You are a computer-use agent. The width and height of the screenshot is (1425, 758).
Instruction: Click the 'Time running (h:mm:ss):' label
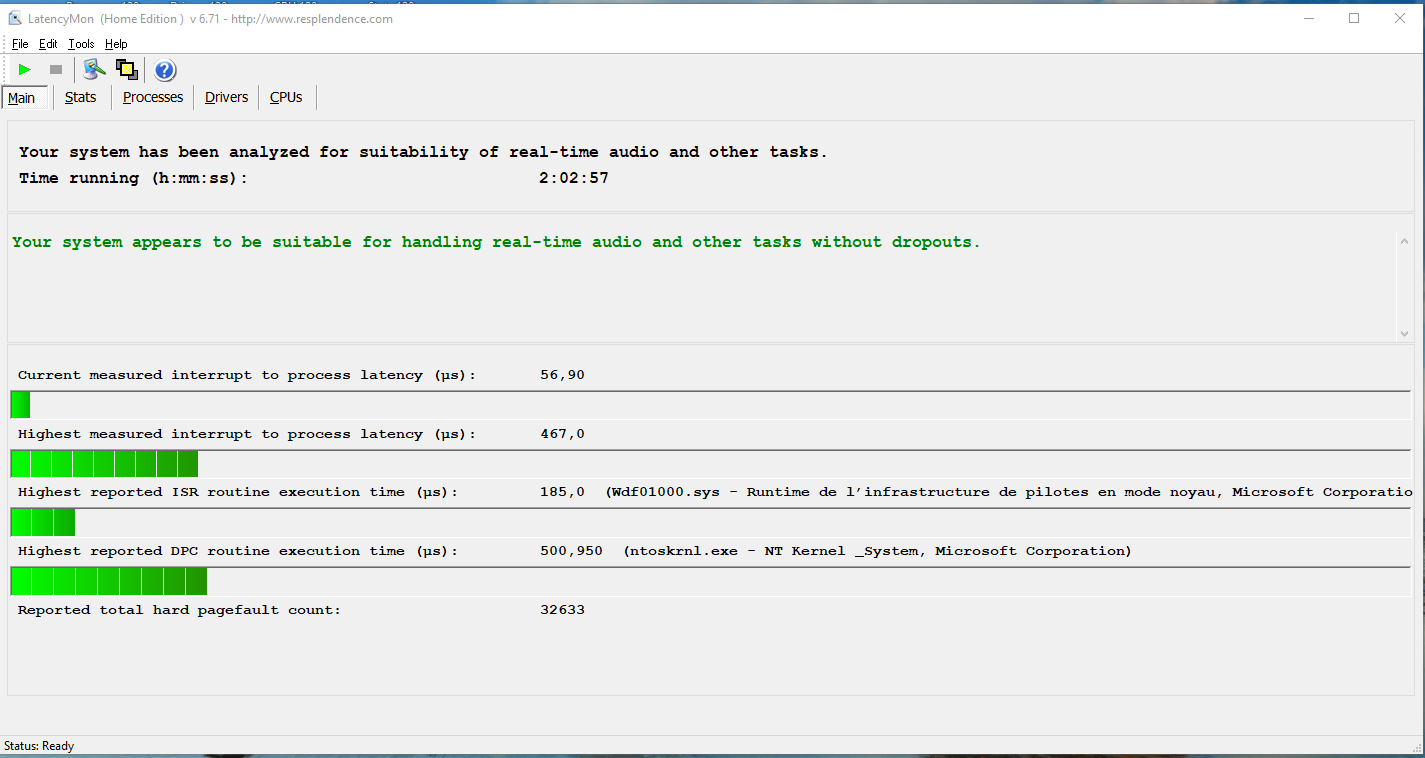point(133,178)
